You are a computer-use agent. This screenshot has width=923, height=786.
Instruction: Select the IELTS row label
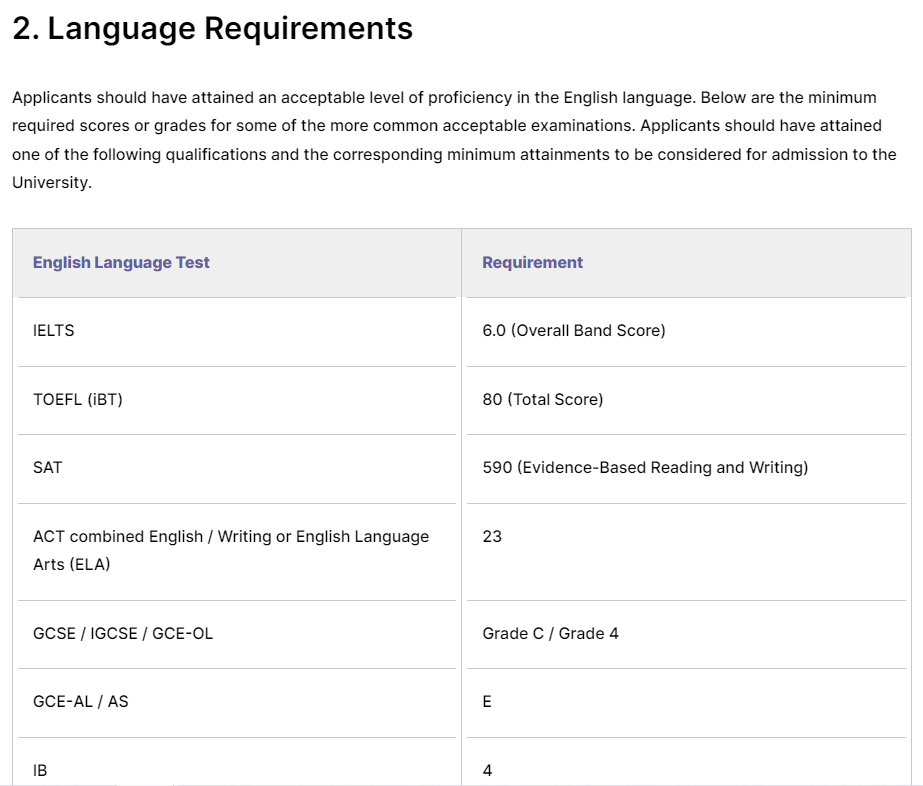point(54,330)
